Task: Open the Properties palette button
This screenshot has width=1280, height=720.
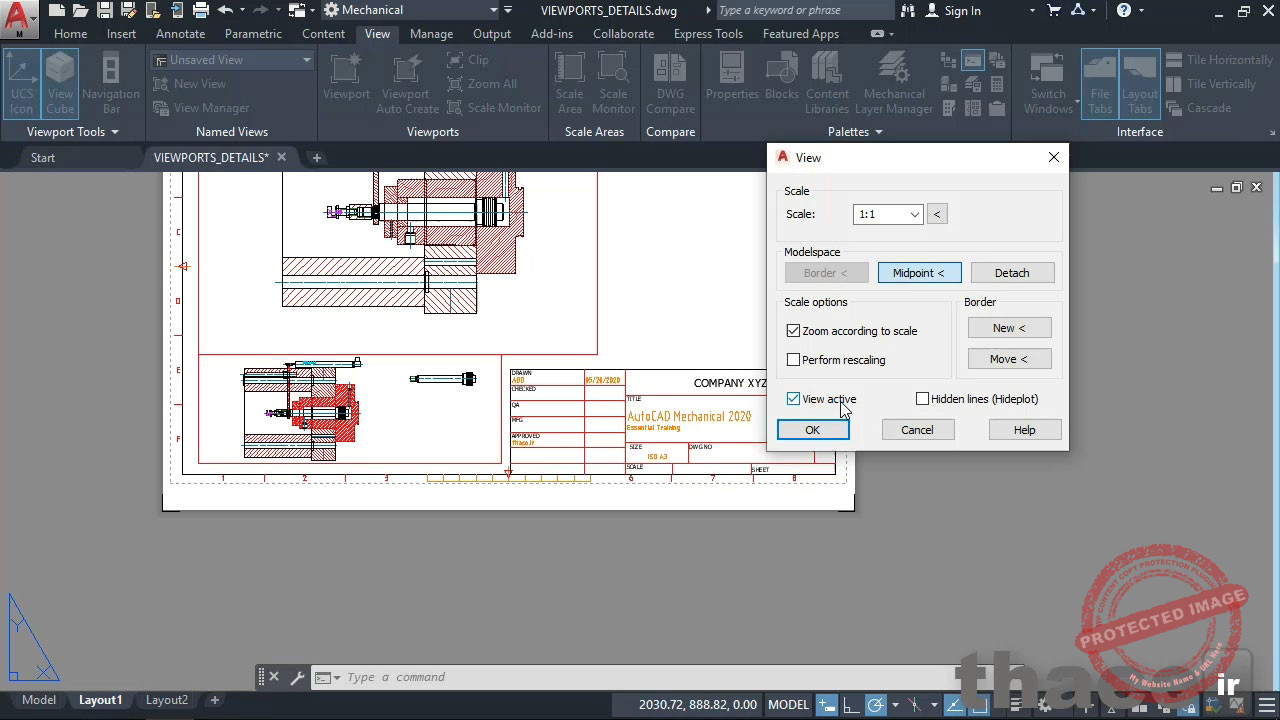Action: pos(733,78)
